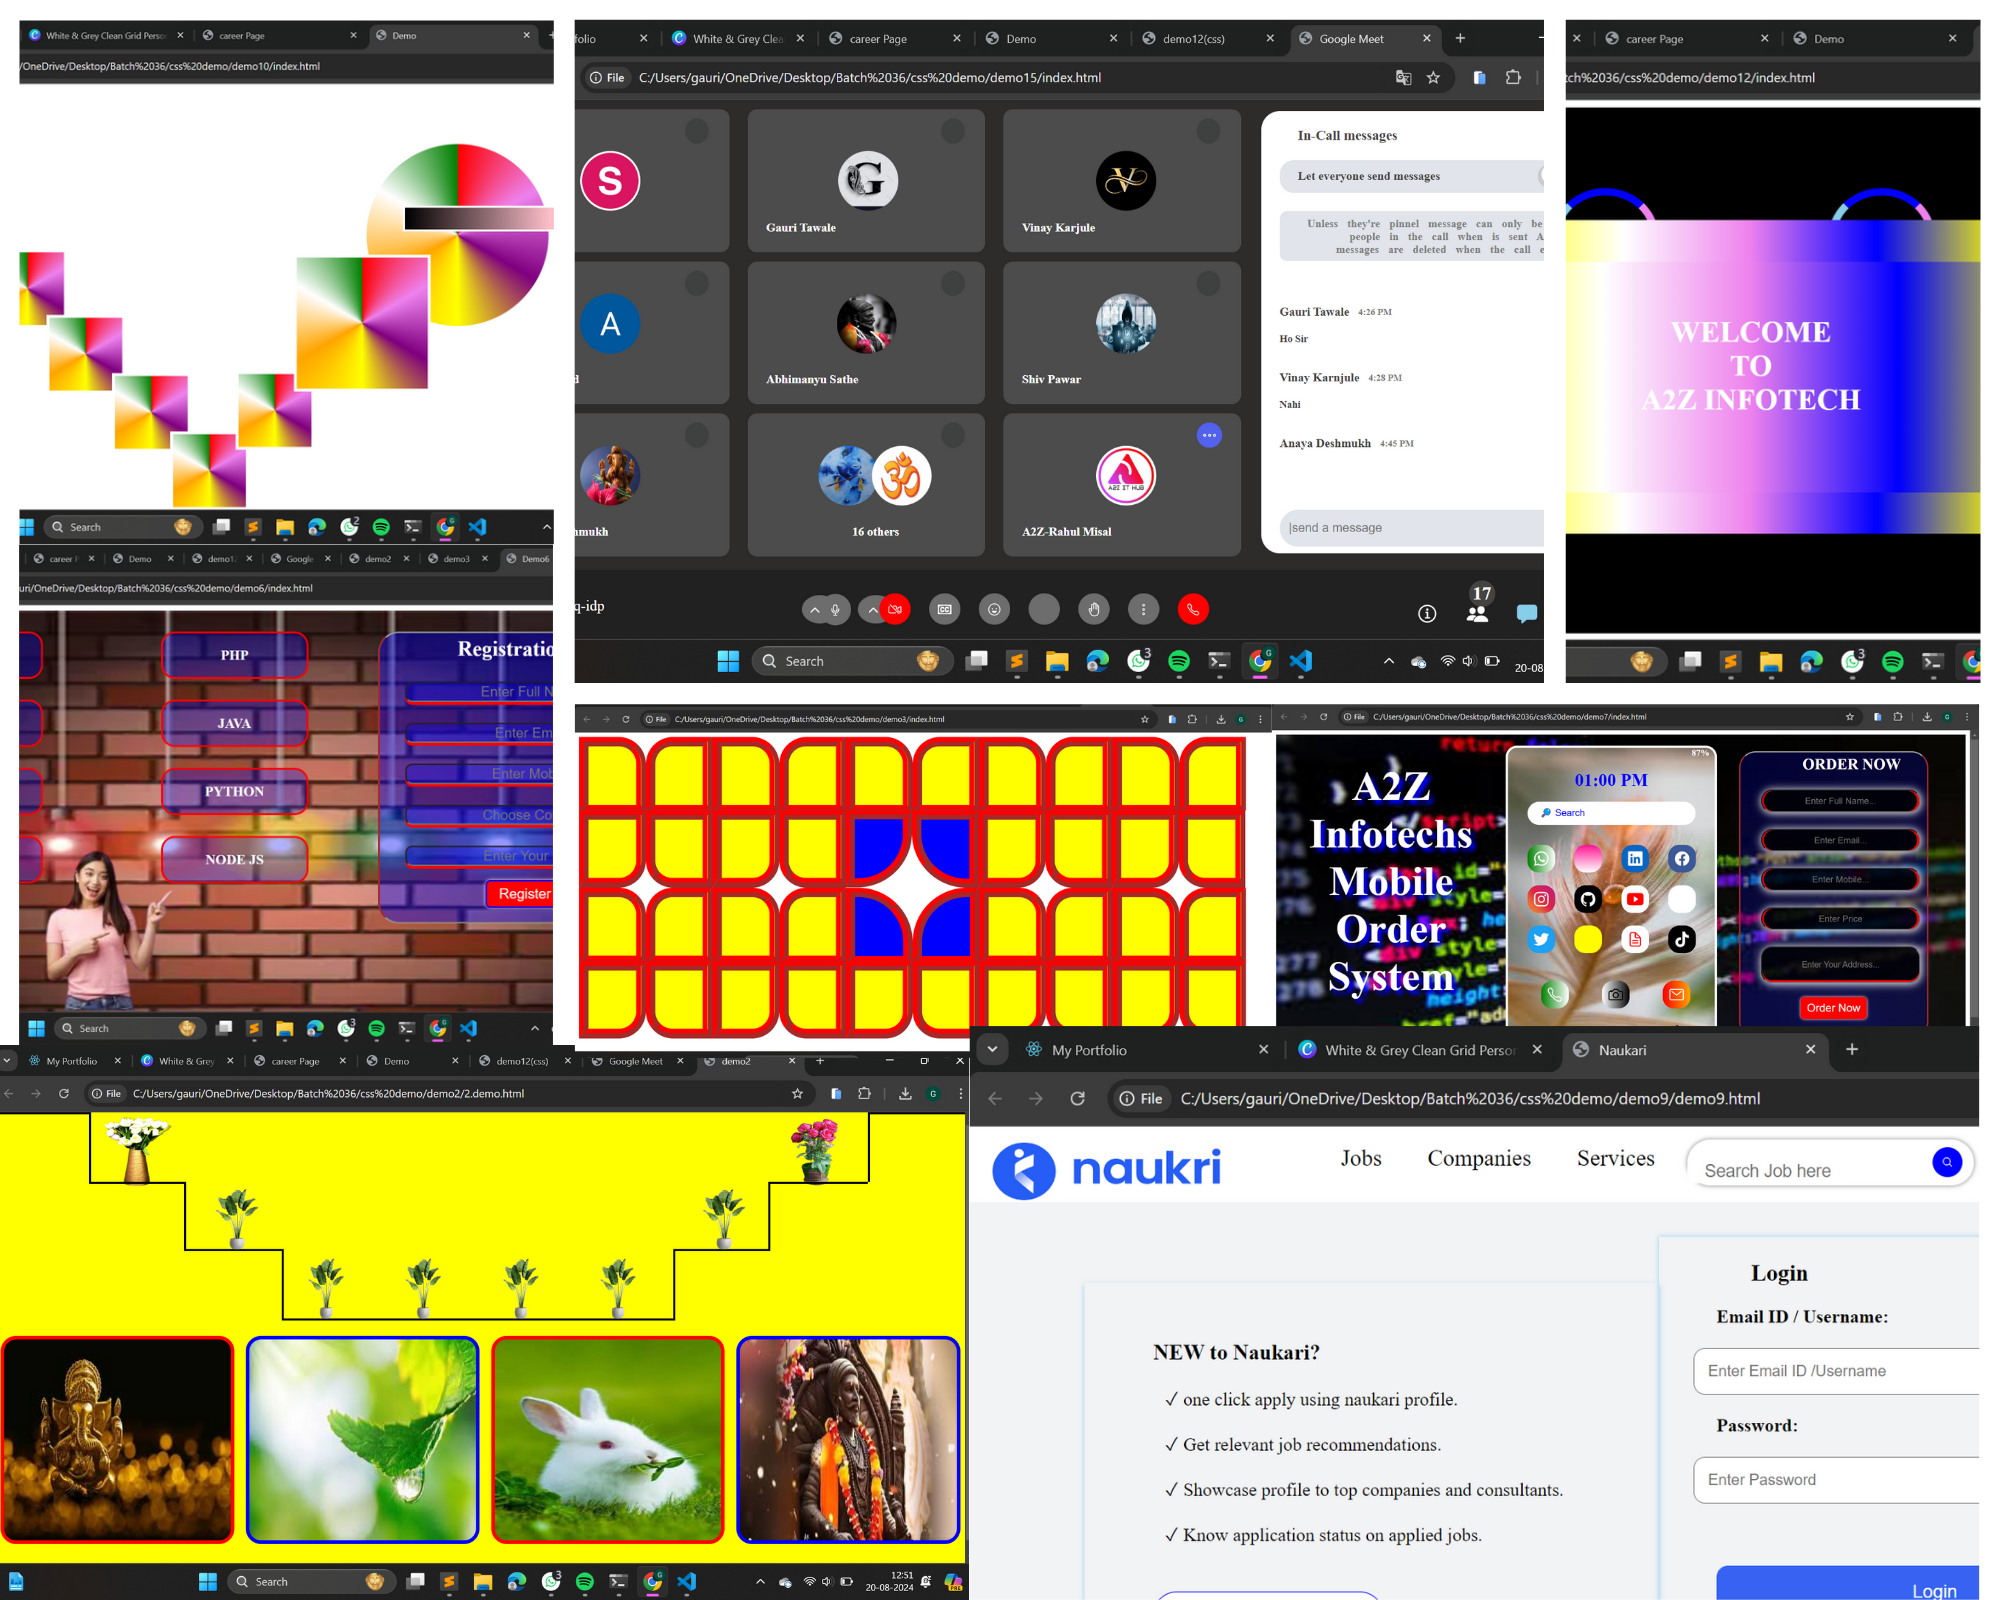This screenshot has width=2000, height=1600.
Task: Show participants list with 17 badge
Action: click(1479, 604)
